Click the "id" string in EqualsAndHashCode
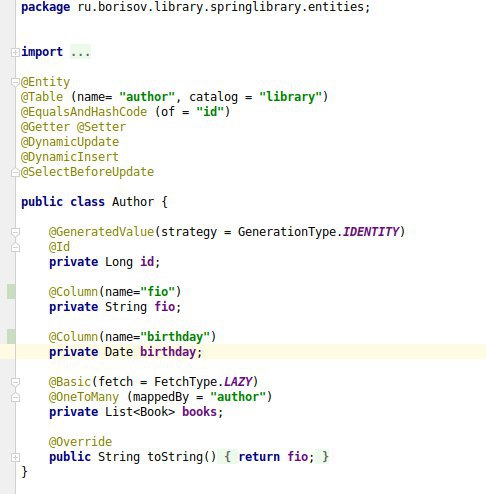Image resolution: width=486 pixels, height=494 pixels. 210,112
